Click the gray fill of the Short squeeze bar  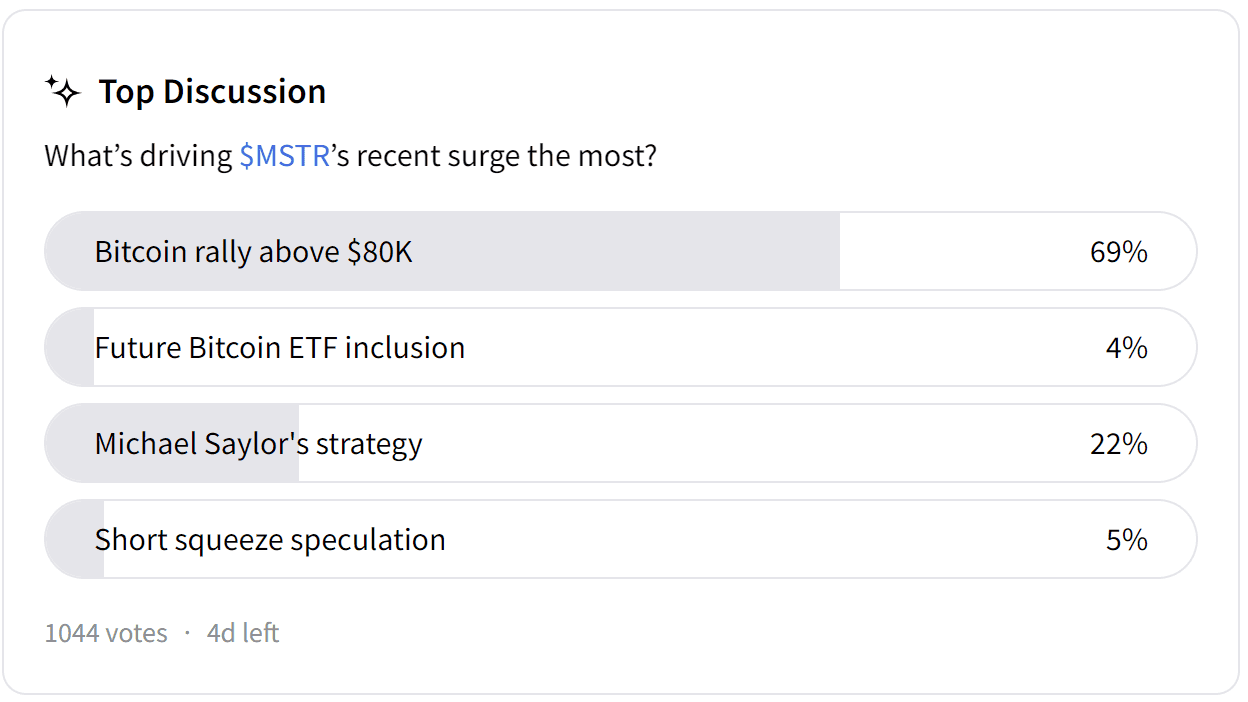pyautogui.click(x=76, y=540)
